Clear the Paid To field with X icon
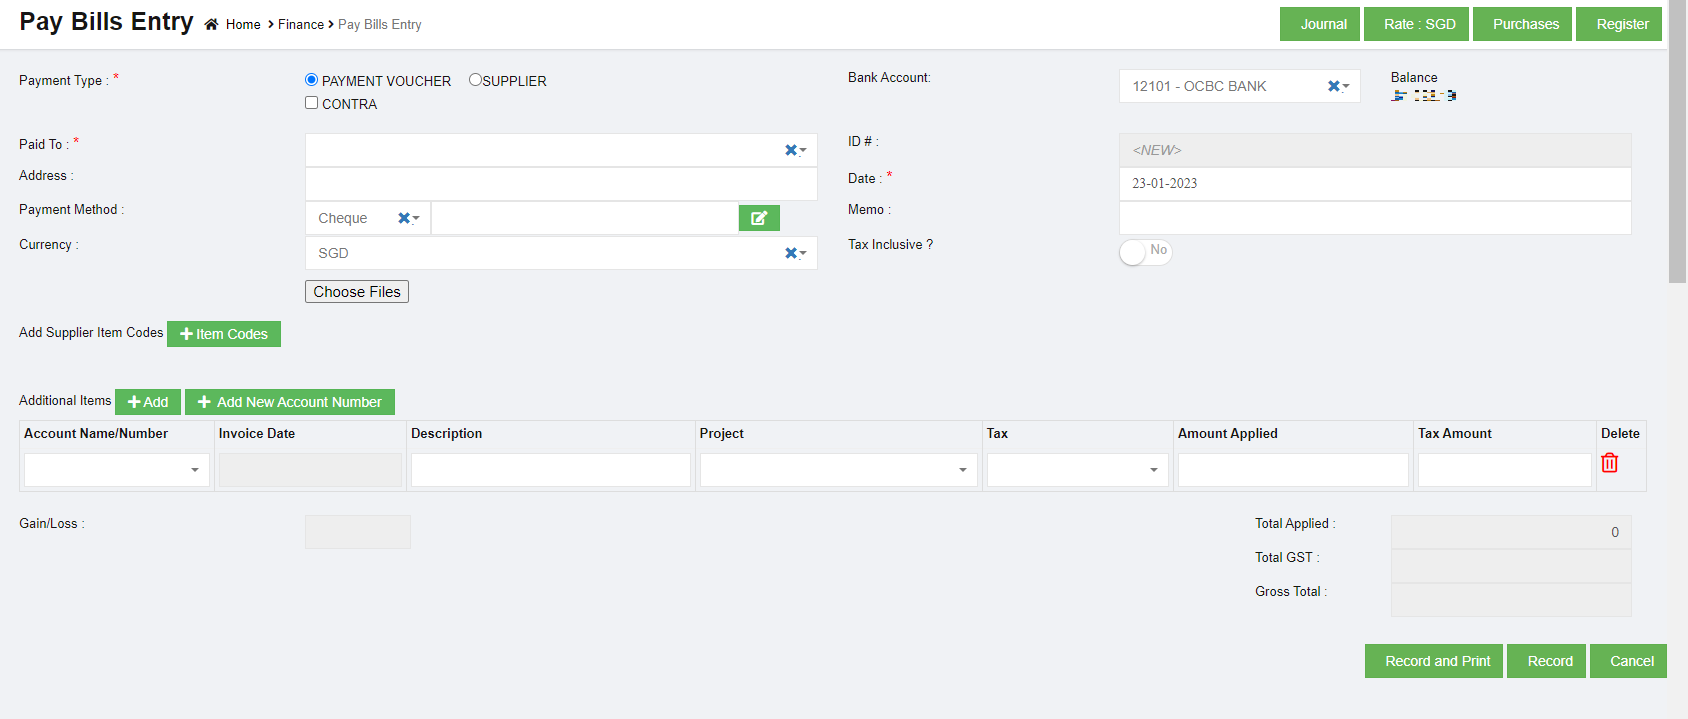This screenshot has width=1688, height=719. [x=791, y=150]
